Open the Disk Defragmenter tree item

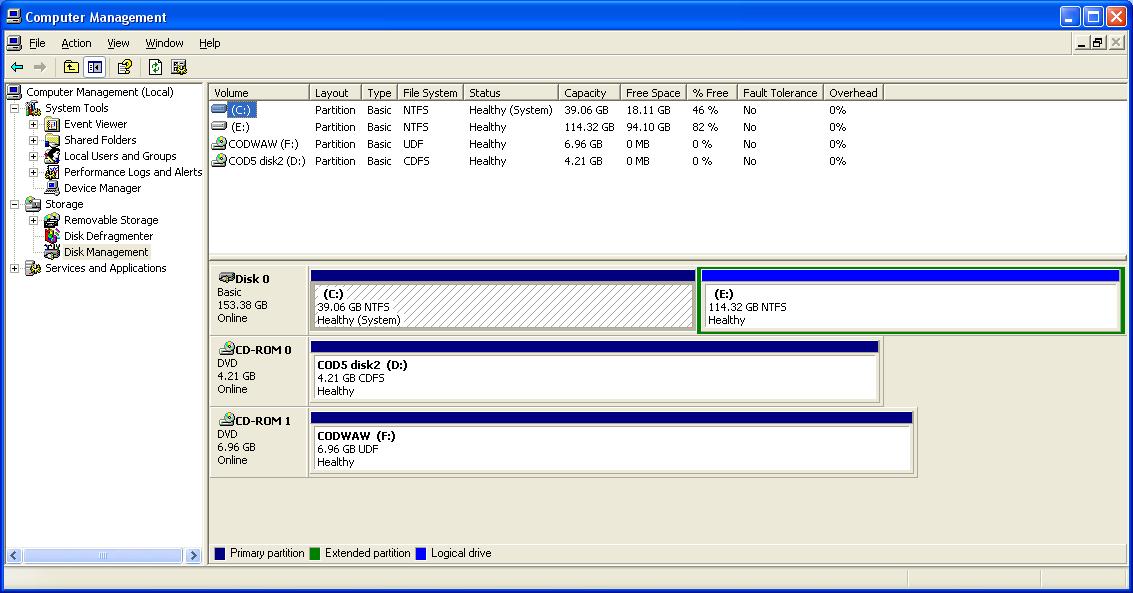(108, 236)
